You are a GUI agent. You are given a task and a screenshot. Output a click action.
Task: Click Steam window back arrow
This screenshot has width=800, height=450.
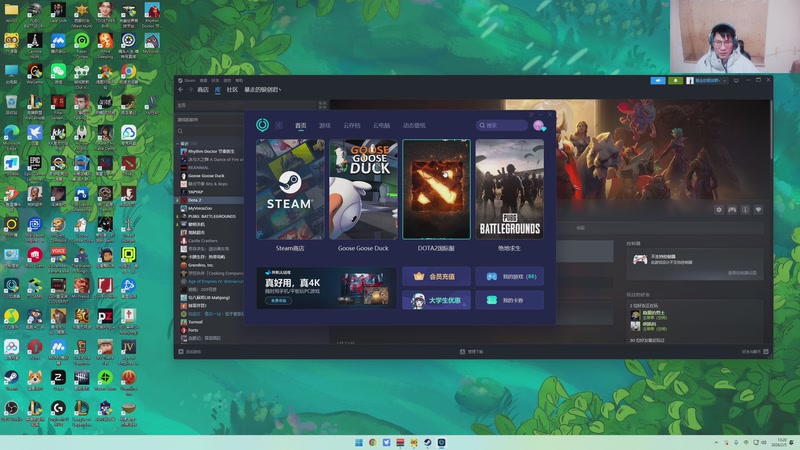pyautogui.click(x=181, y=89)
